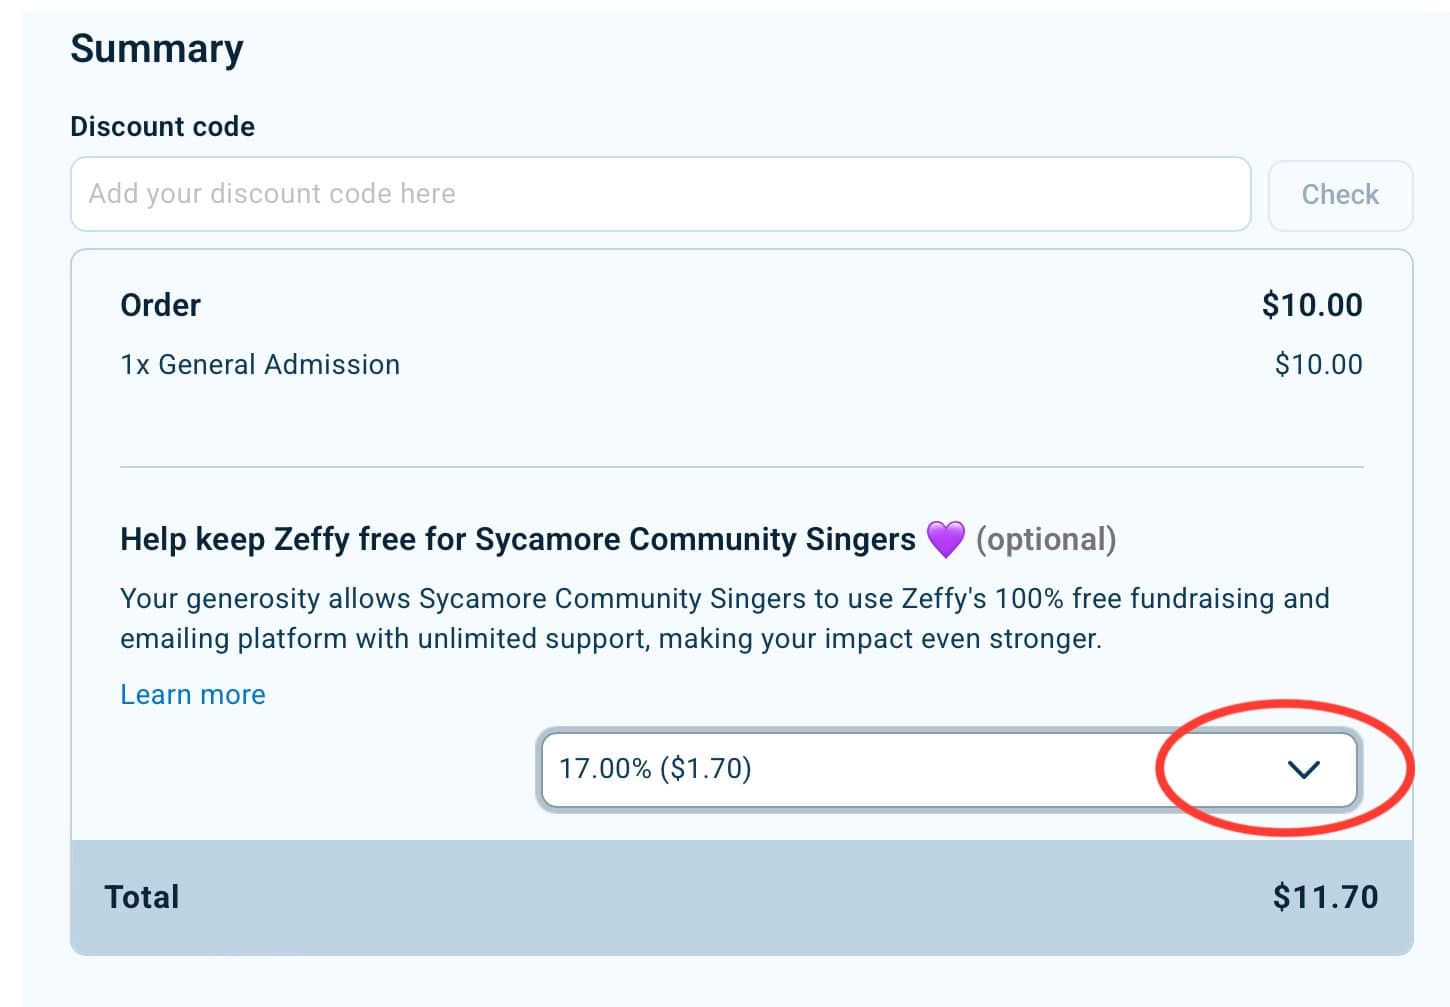Open the Learn more link
This screenshot has height=1007, width=1450.
tap(193, 695)
